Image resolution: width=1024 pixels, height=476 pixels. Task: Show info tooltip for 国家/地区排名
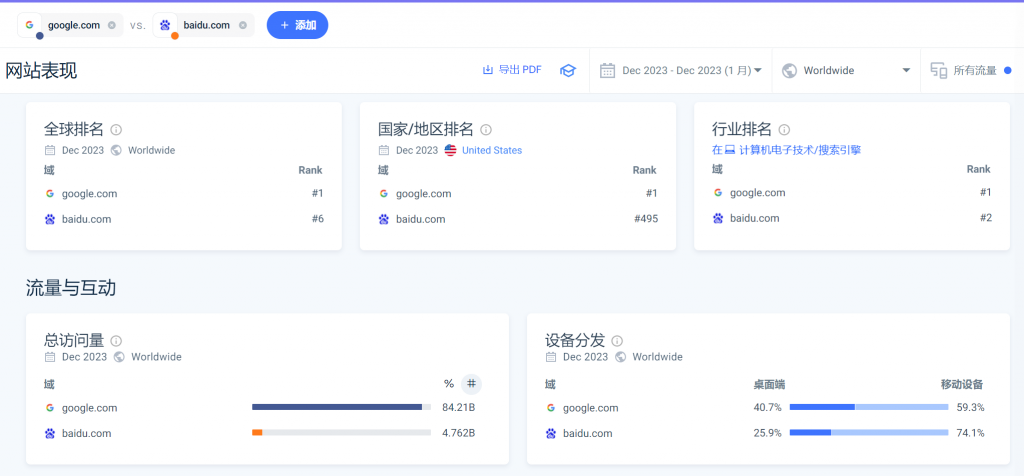486,129
